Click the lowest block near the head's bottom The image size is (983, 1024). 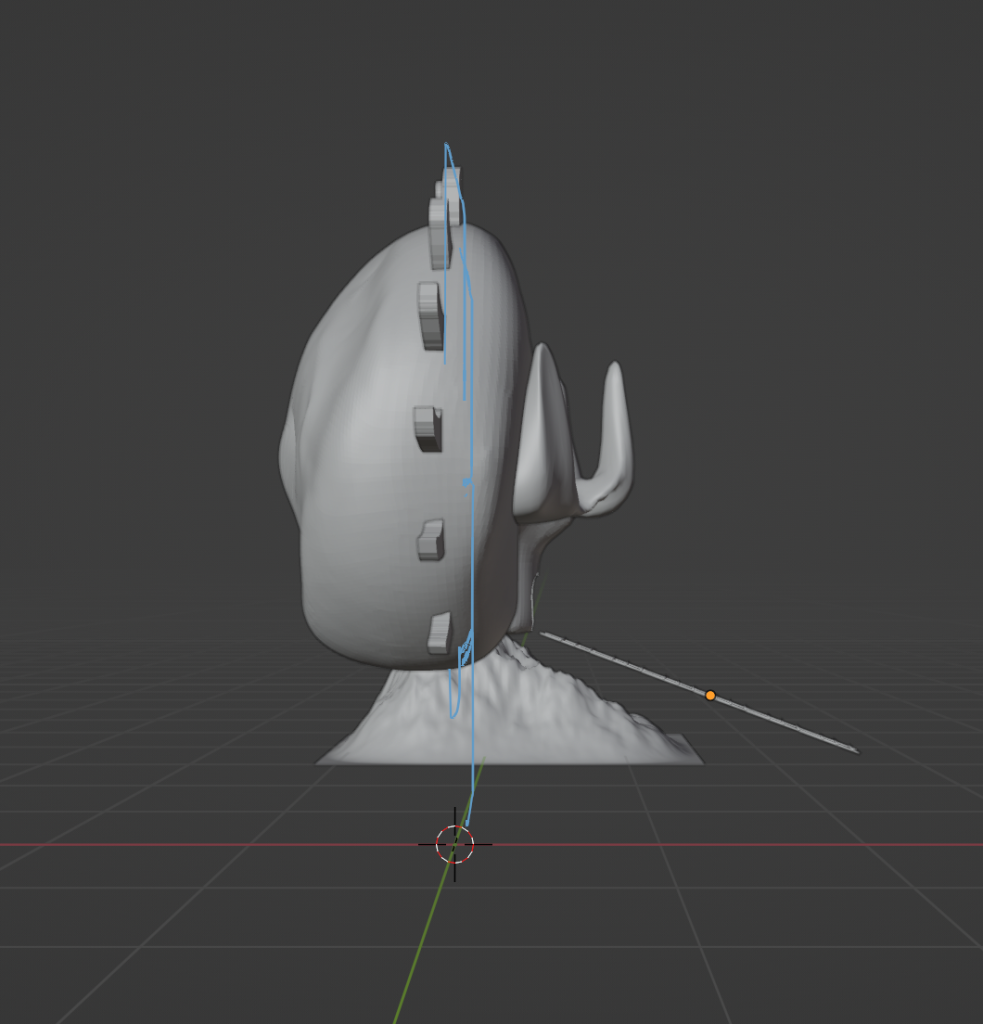pyautogui.click(x=438, y=634)
